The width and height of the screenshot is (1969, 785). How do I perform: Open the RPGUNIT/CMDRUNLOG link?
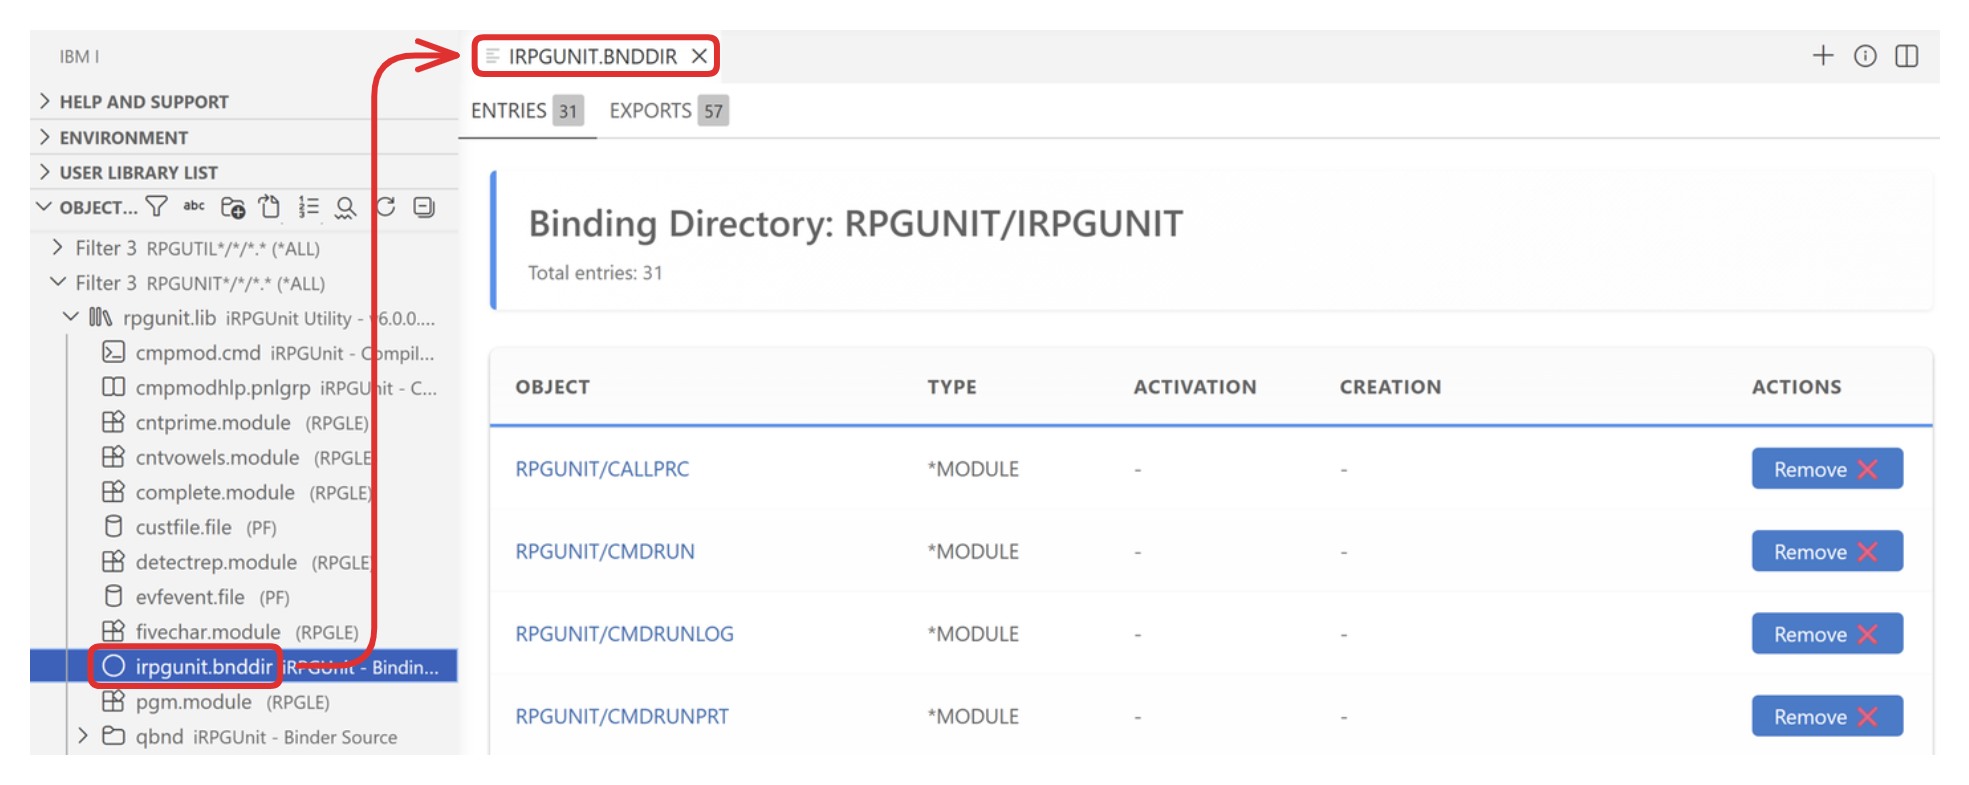624,634
